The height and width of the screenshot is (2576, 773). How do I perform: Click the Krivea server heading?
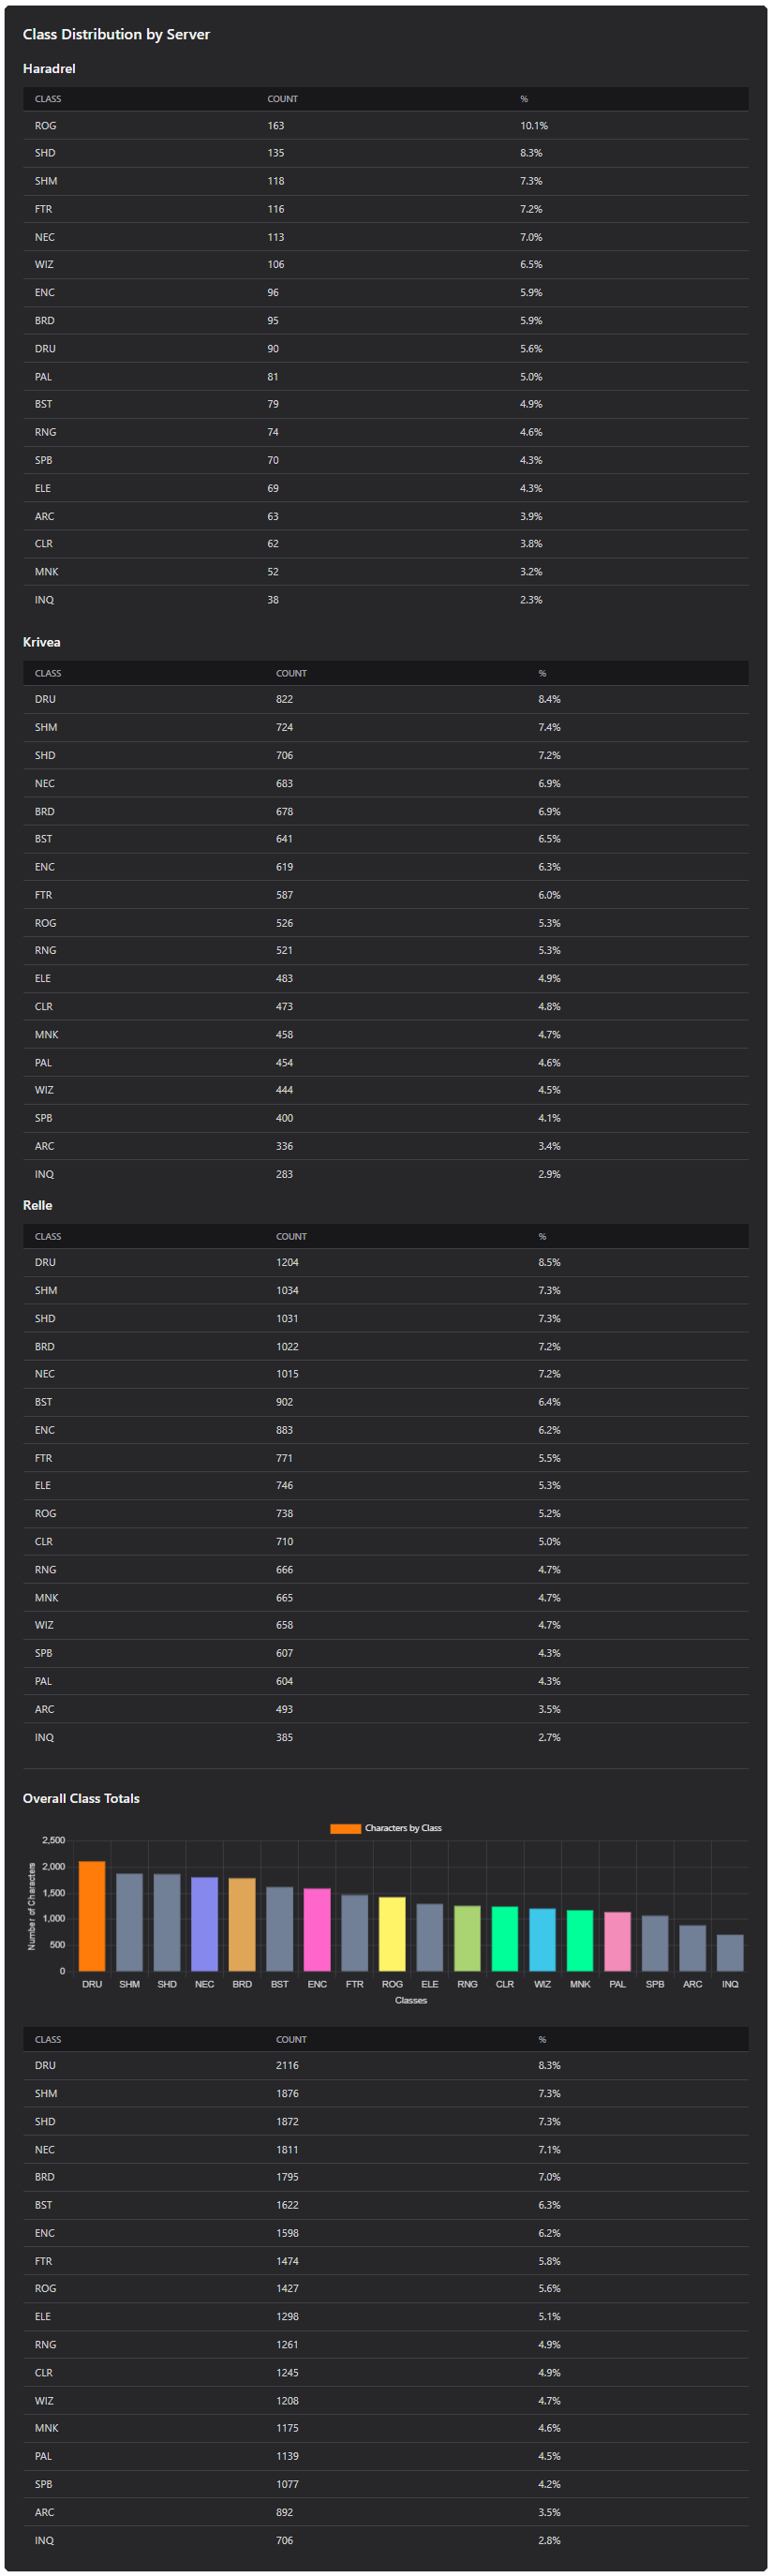(x=42, y=642)
